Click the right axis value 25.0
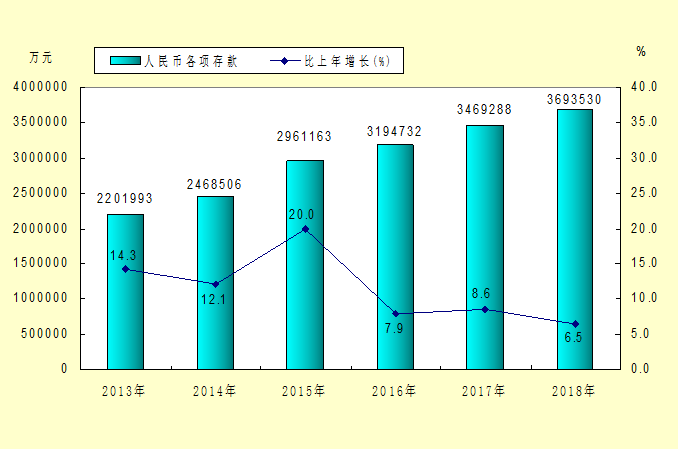The height and width of the screenshot is (453, 678). click(644, 193)
